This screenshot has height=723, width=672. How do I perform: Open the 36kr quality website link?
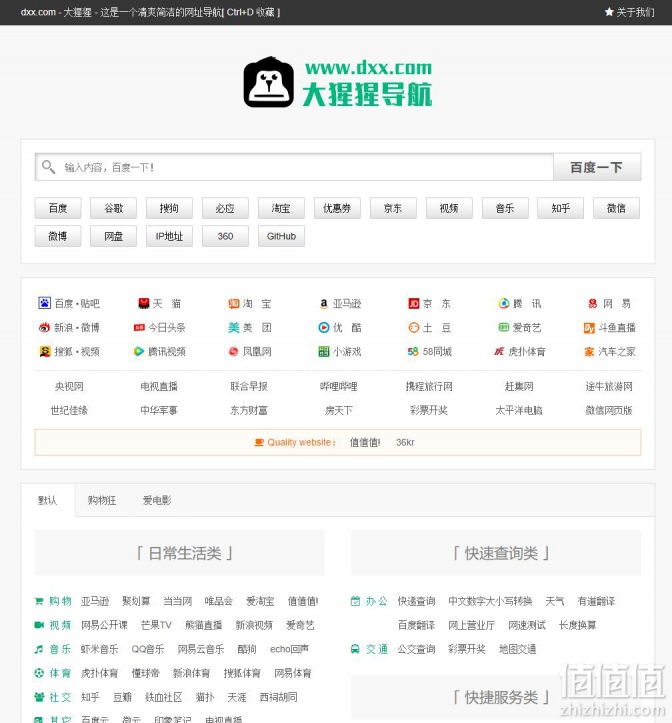point(405,442)
